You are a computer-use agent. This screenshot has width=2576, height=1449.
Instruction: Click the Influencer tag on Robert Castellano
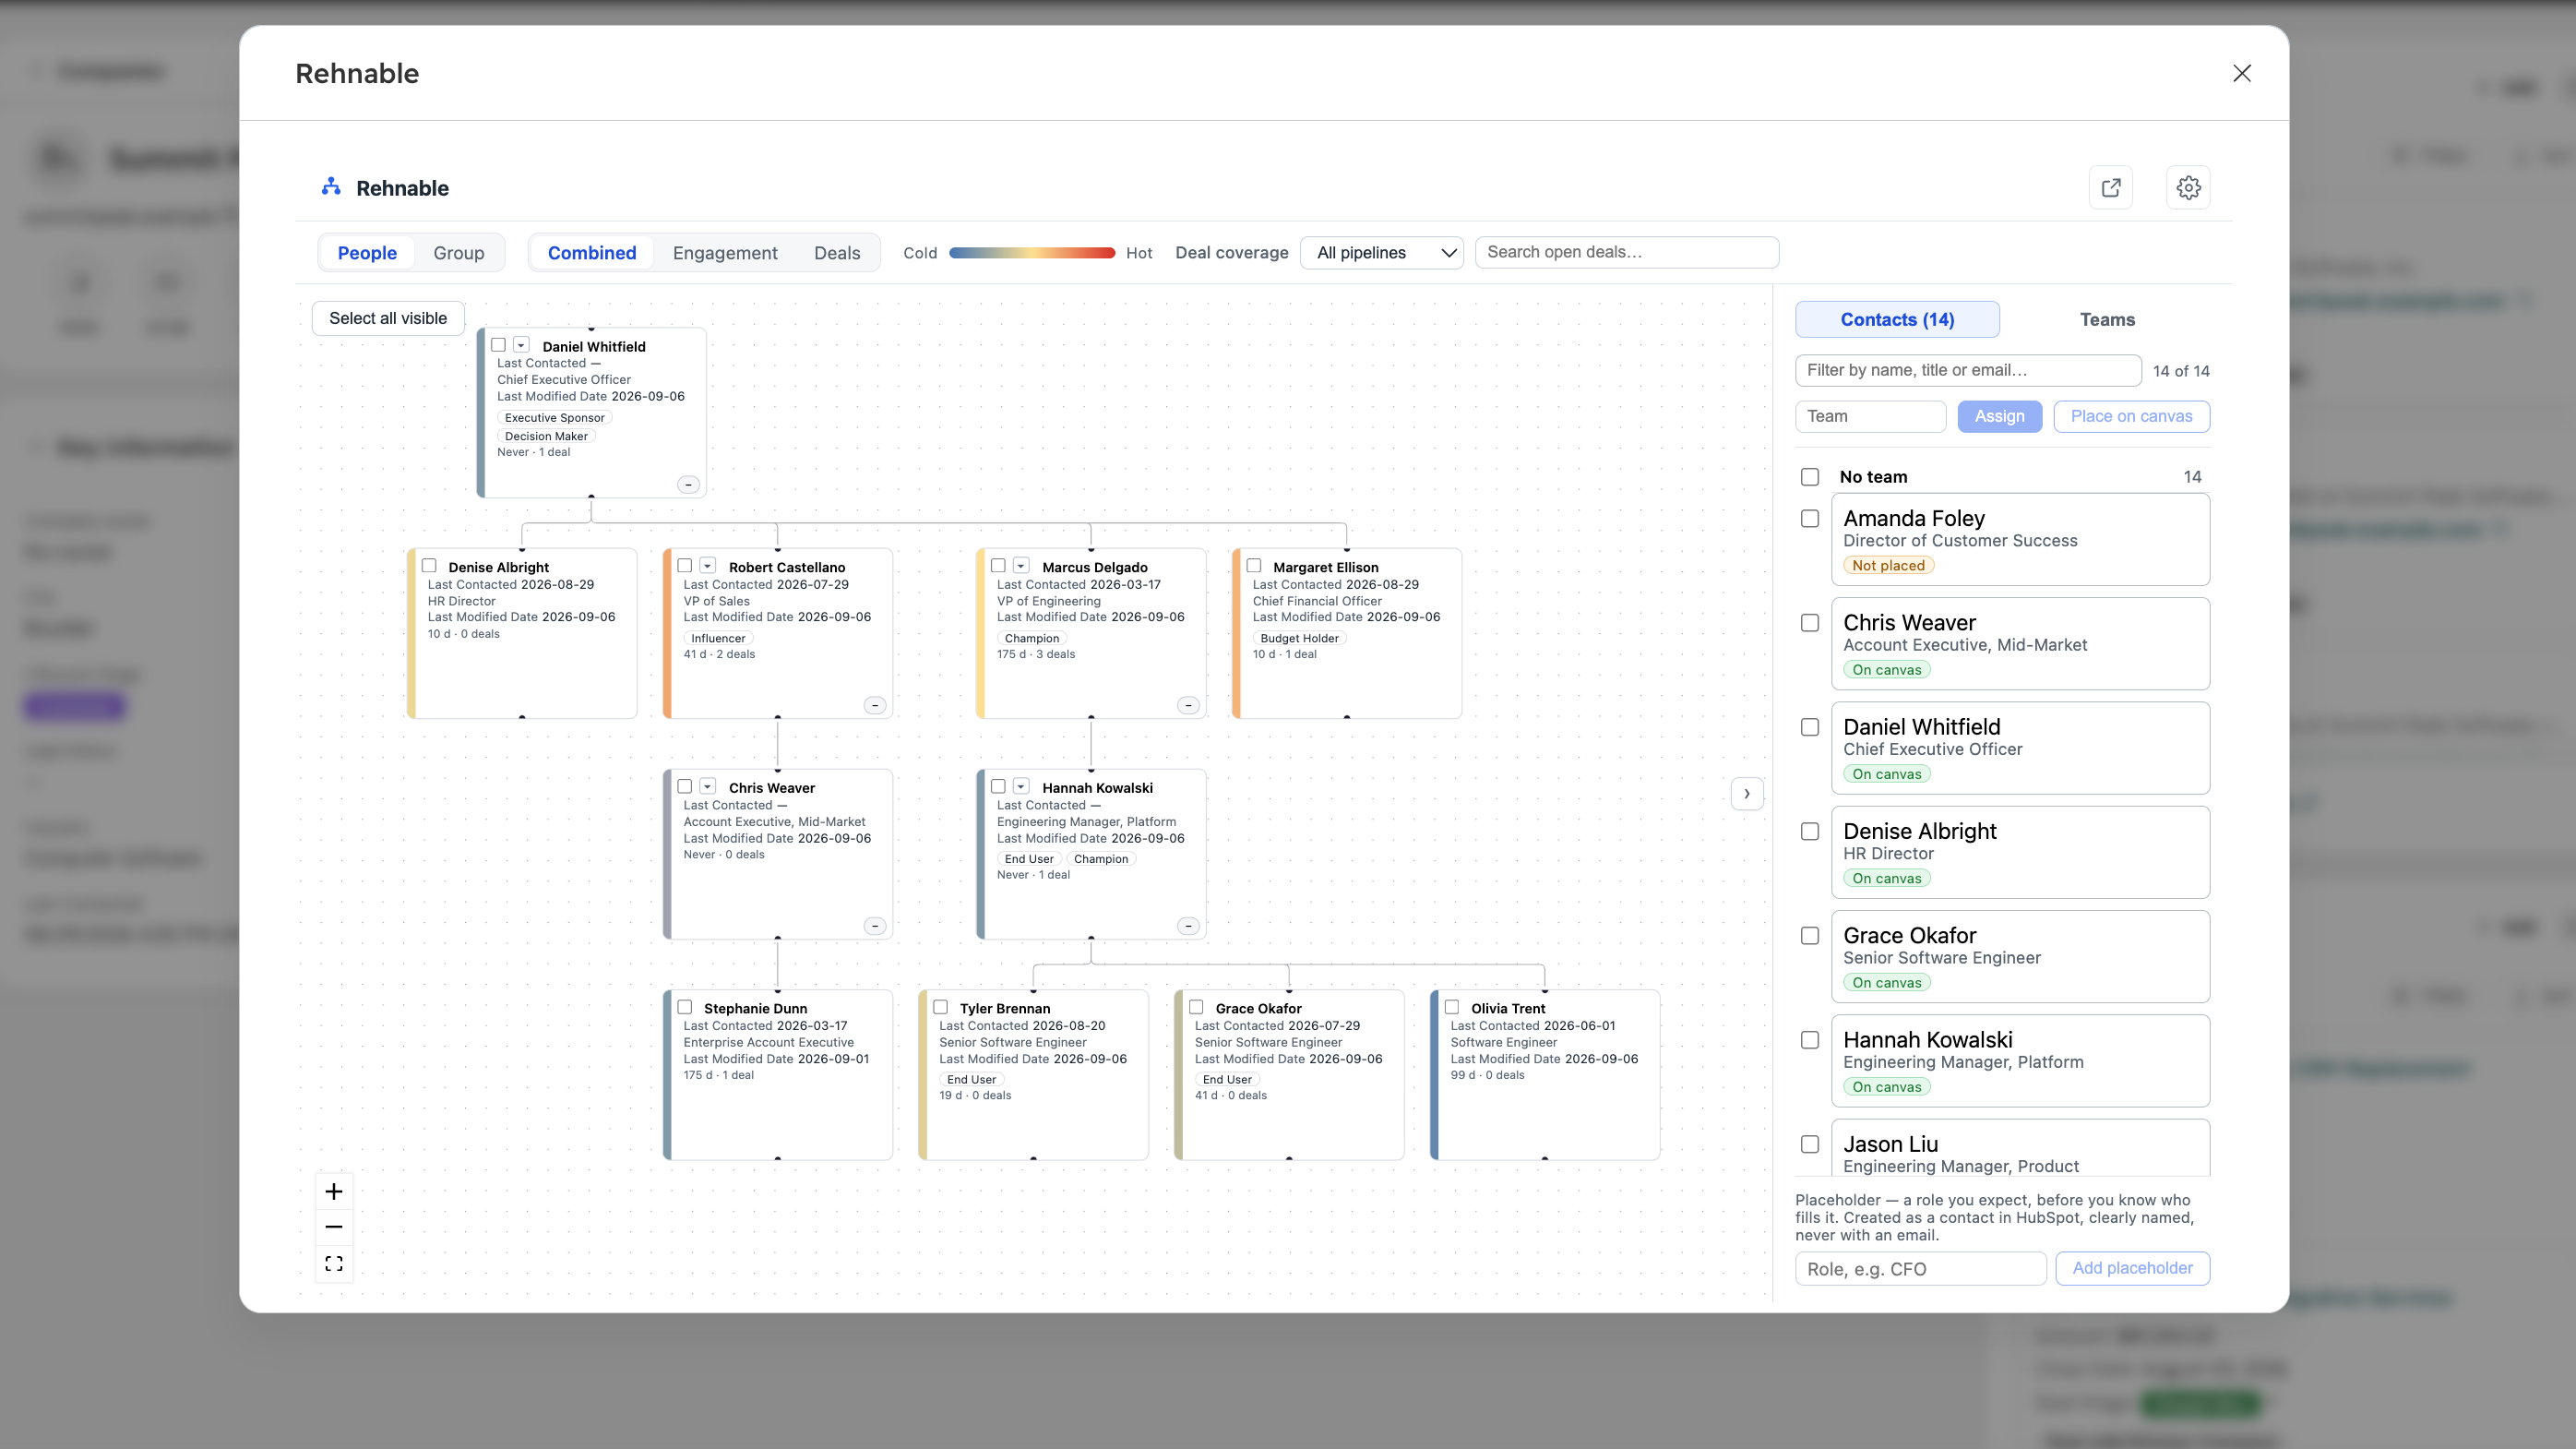pos(718,638)
